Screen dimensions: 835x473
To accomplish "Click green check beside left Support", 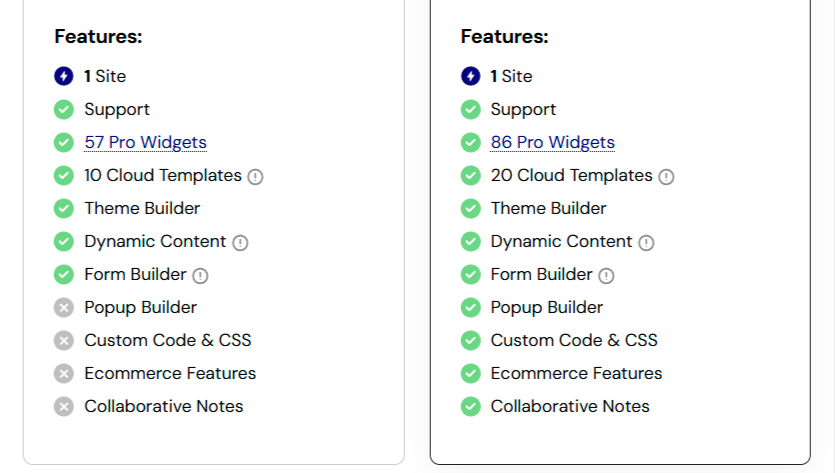I will pyautogui.click(x=64, y=110).
